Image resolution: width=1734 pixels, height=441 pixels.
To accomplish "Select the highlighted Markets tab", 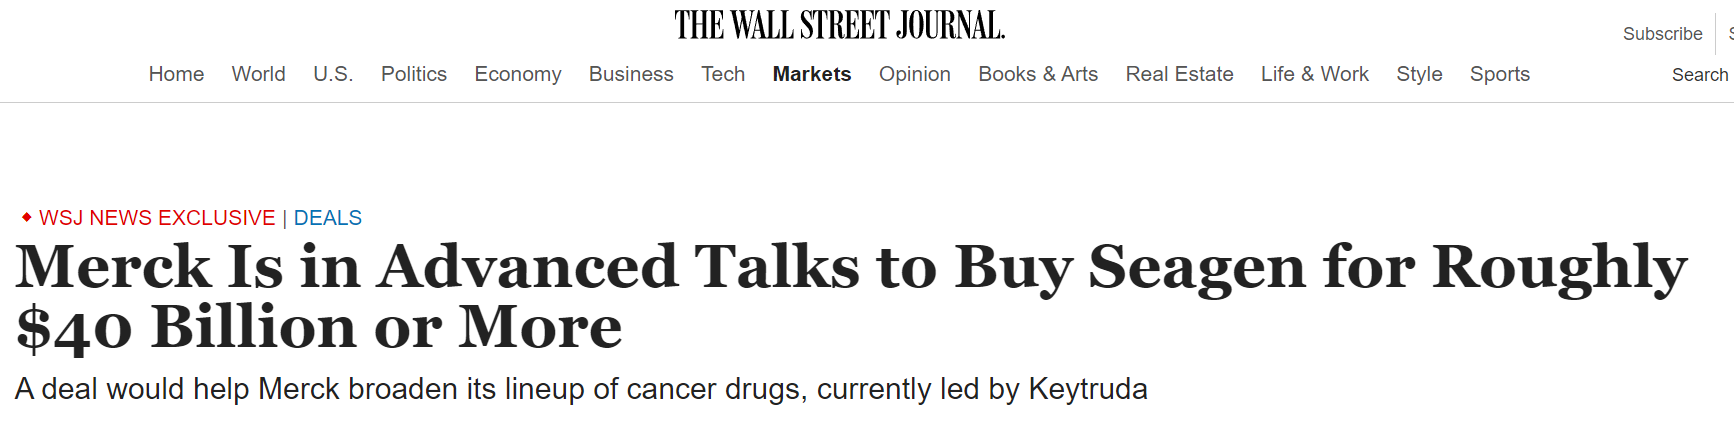I will tap(811, 74).
